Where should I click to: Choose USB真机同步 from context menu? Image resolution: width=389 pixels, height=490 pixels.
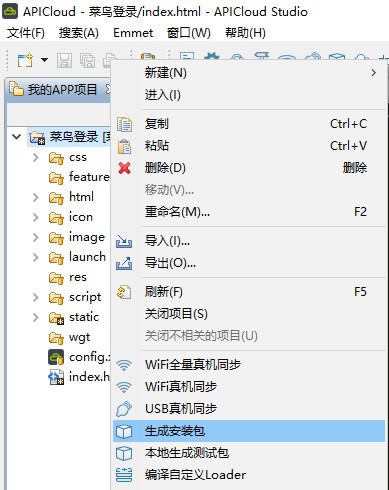click(x=249, y=409)
